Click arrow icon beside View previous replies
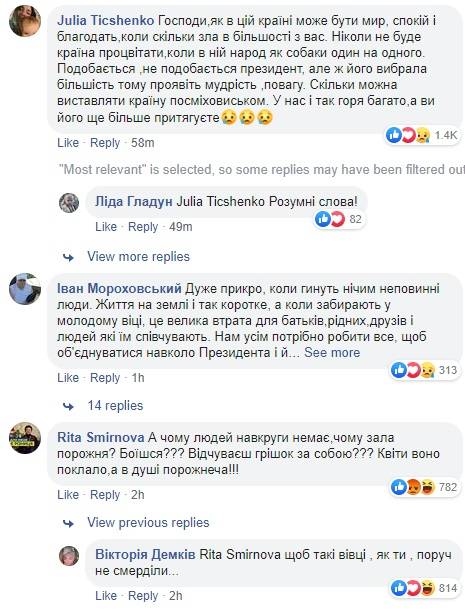 (x=68, y=523)
